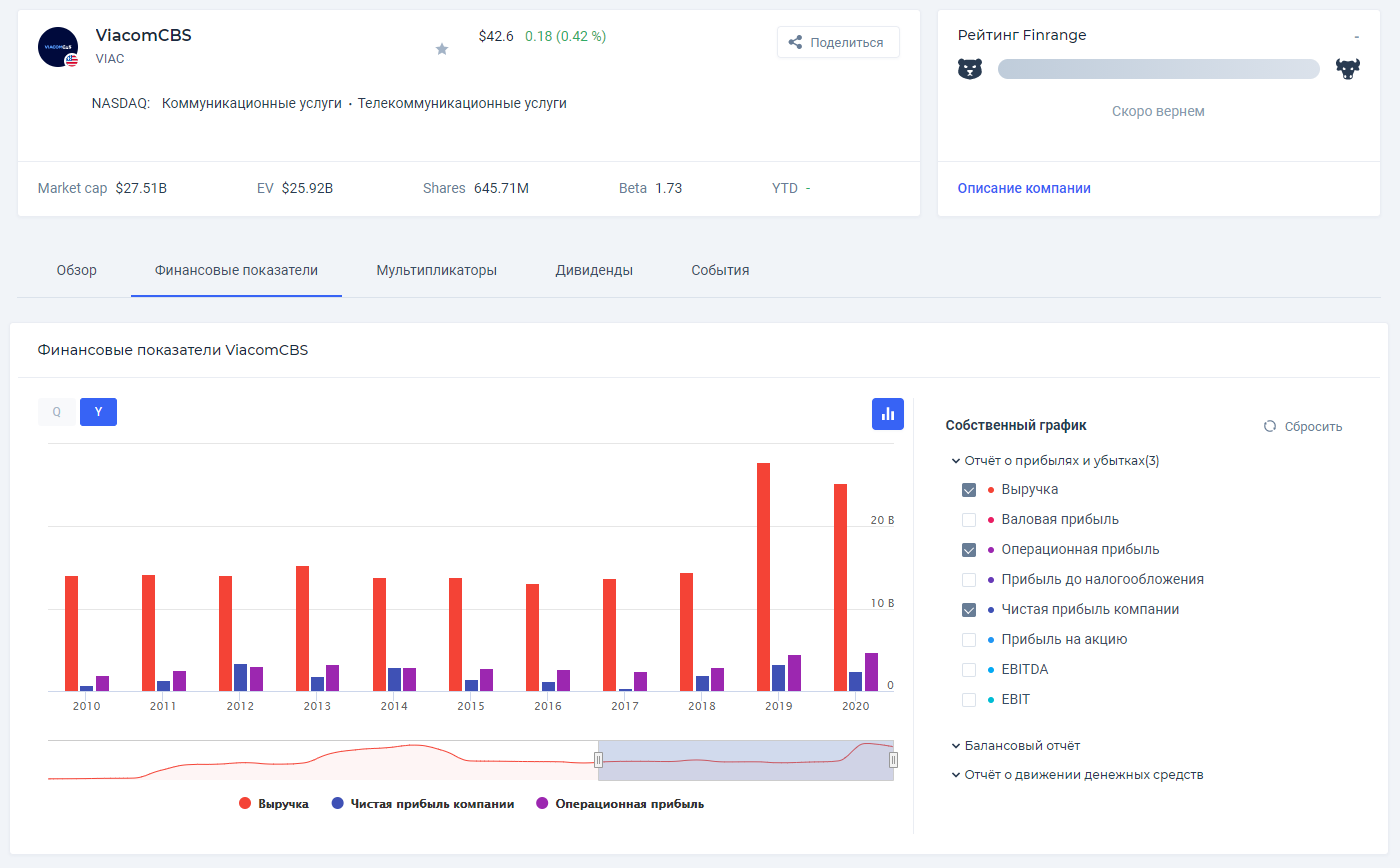
Task: Expand the Балансовый отчёт section
Action: (x=1020, y=746)
